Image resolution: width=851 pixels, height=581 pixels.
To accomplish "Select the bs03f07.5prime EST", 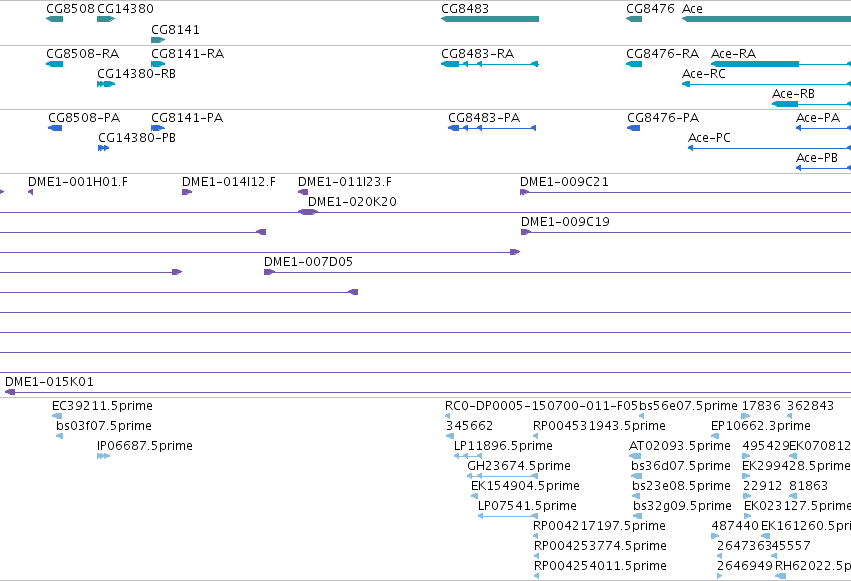I will click(59, 436).
